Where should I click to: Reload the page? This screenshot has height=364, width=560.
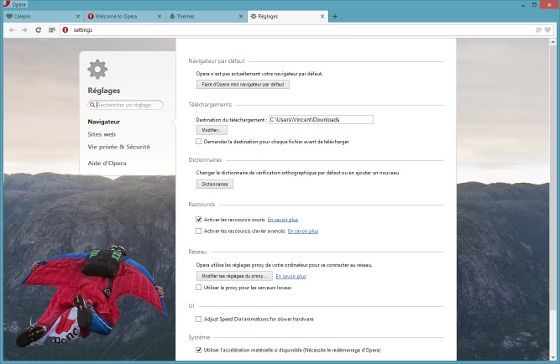pyautogui.click(x=38, y=30)
